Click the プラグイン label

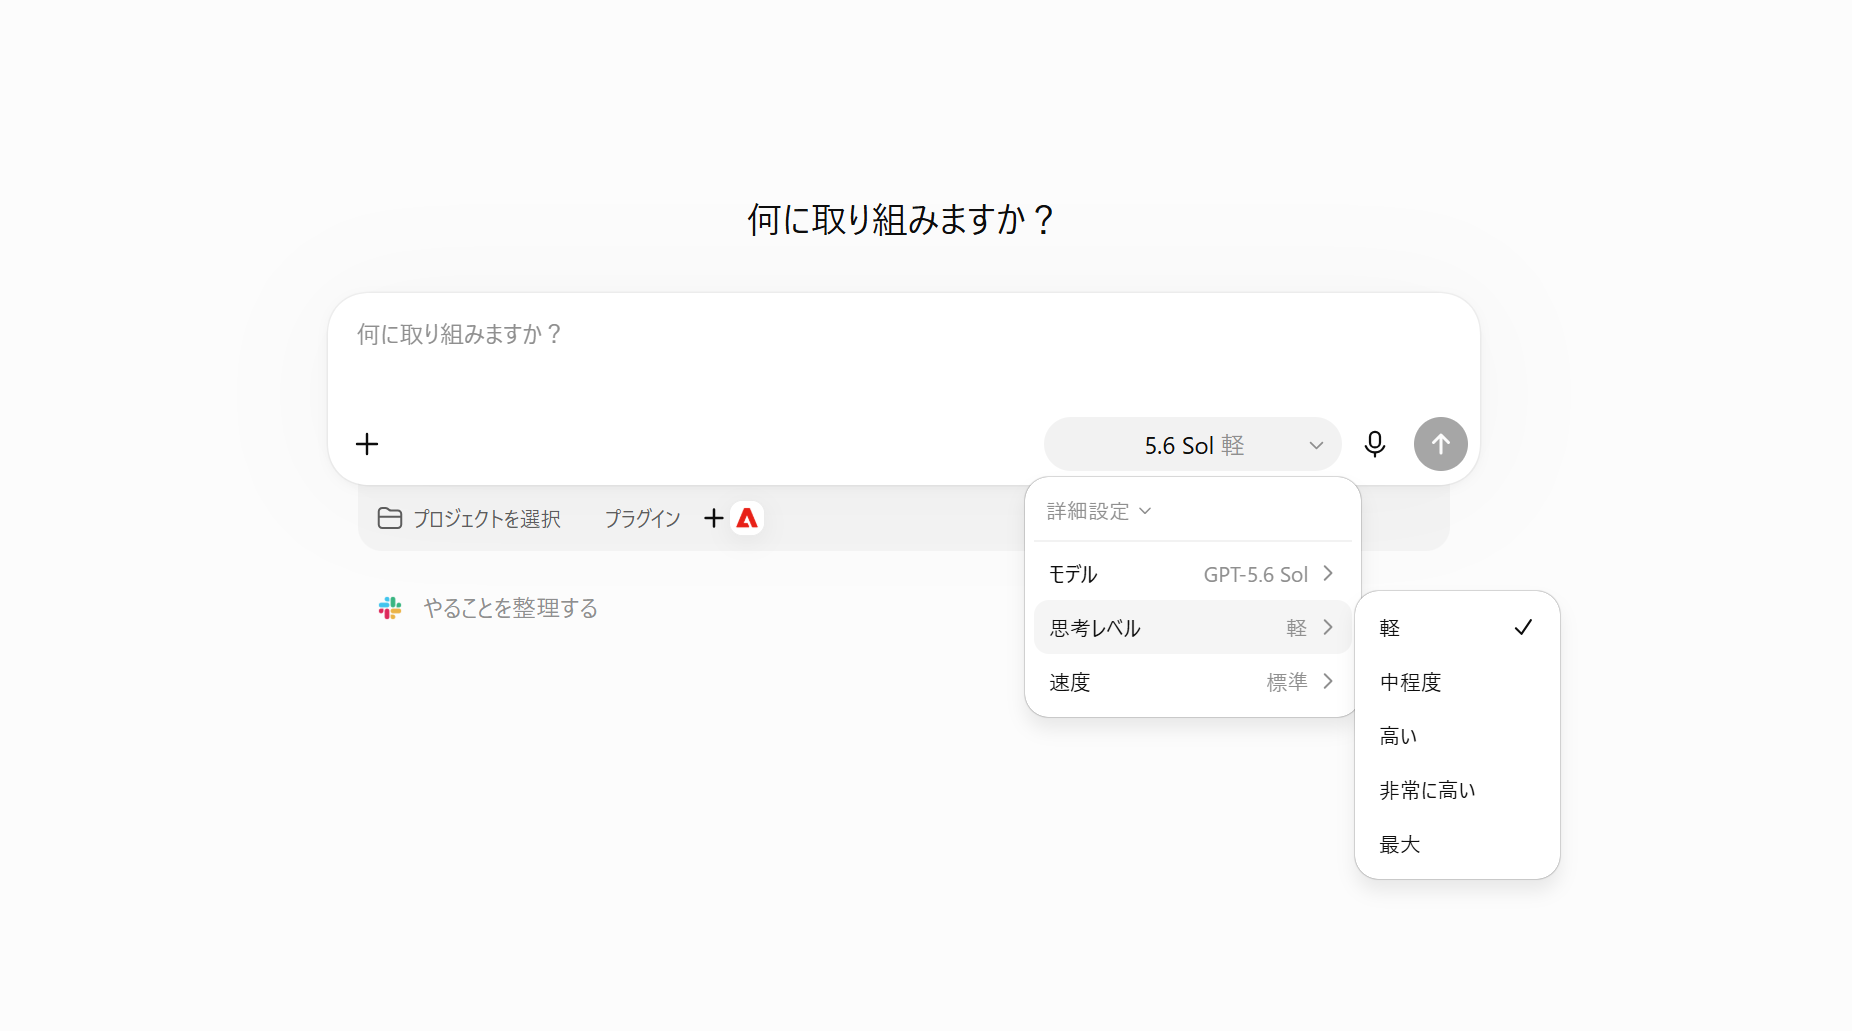click(x=642, y=518)
